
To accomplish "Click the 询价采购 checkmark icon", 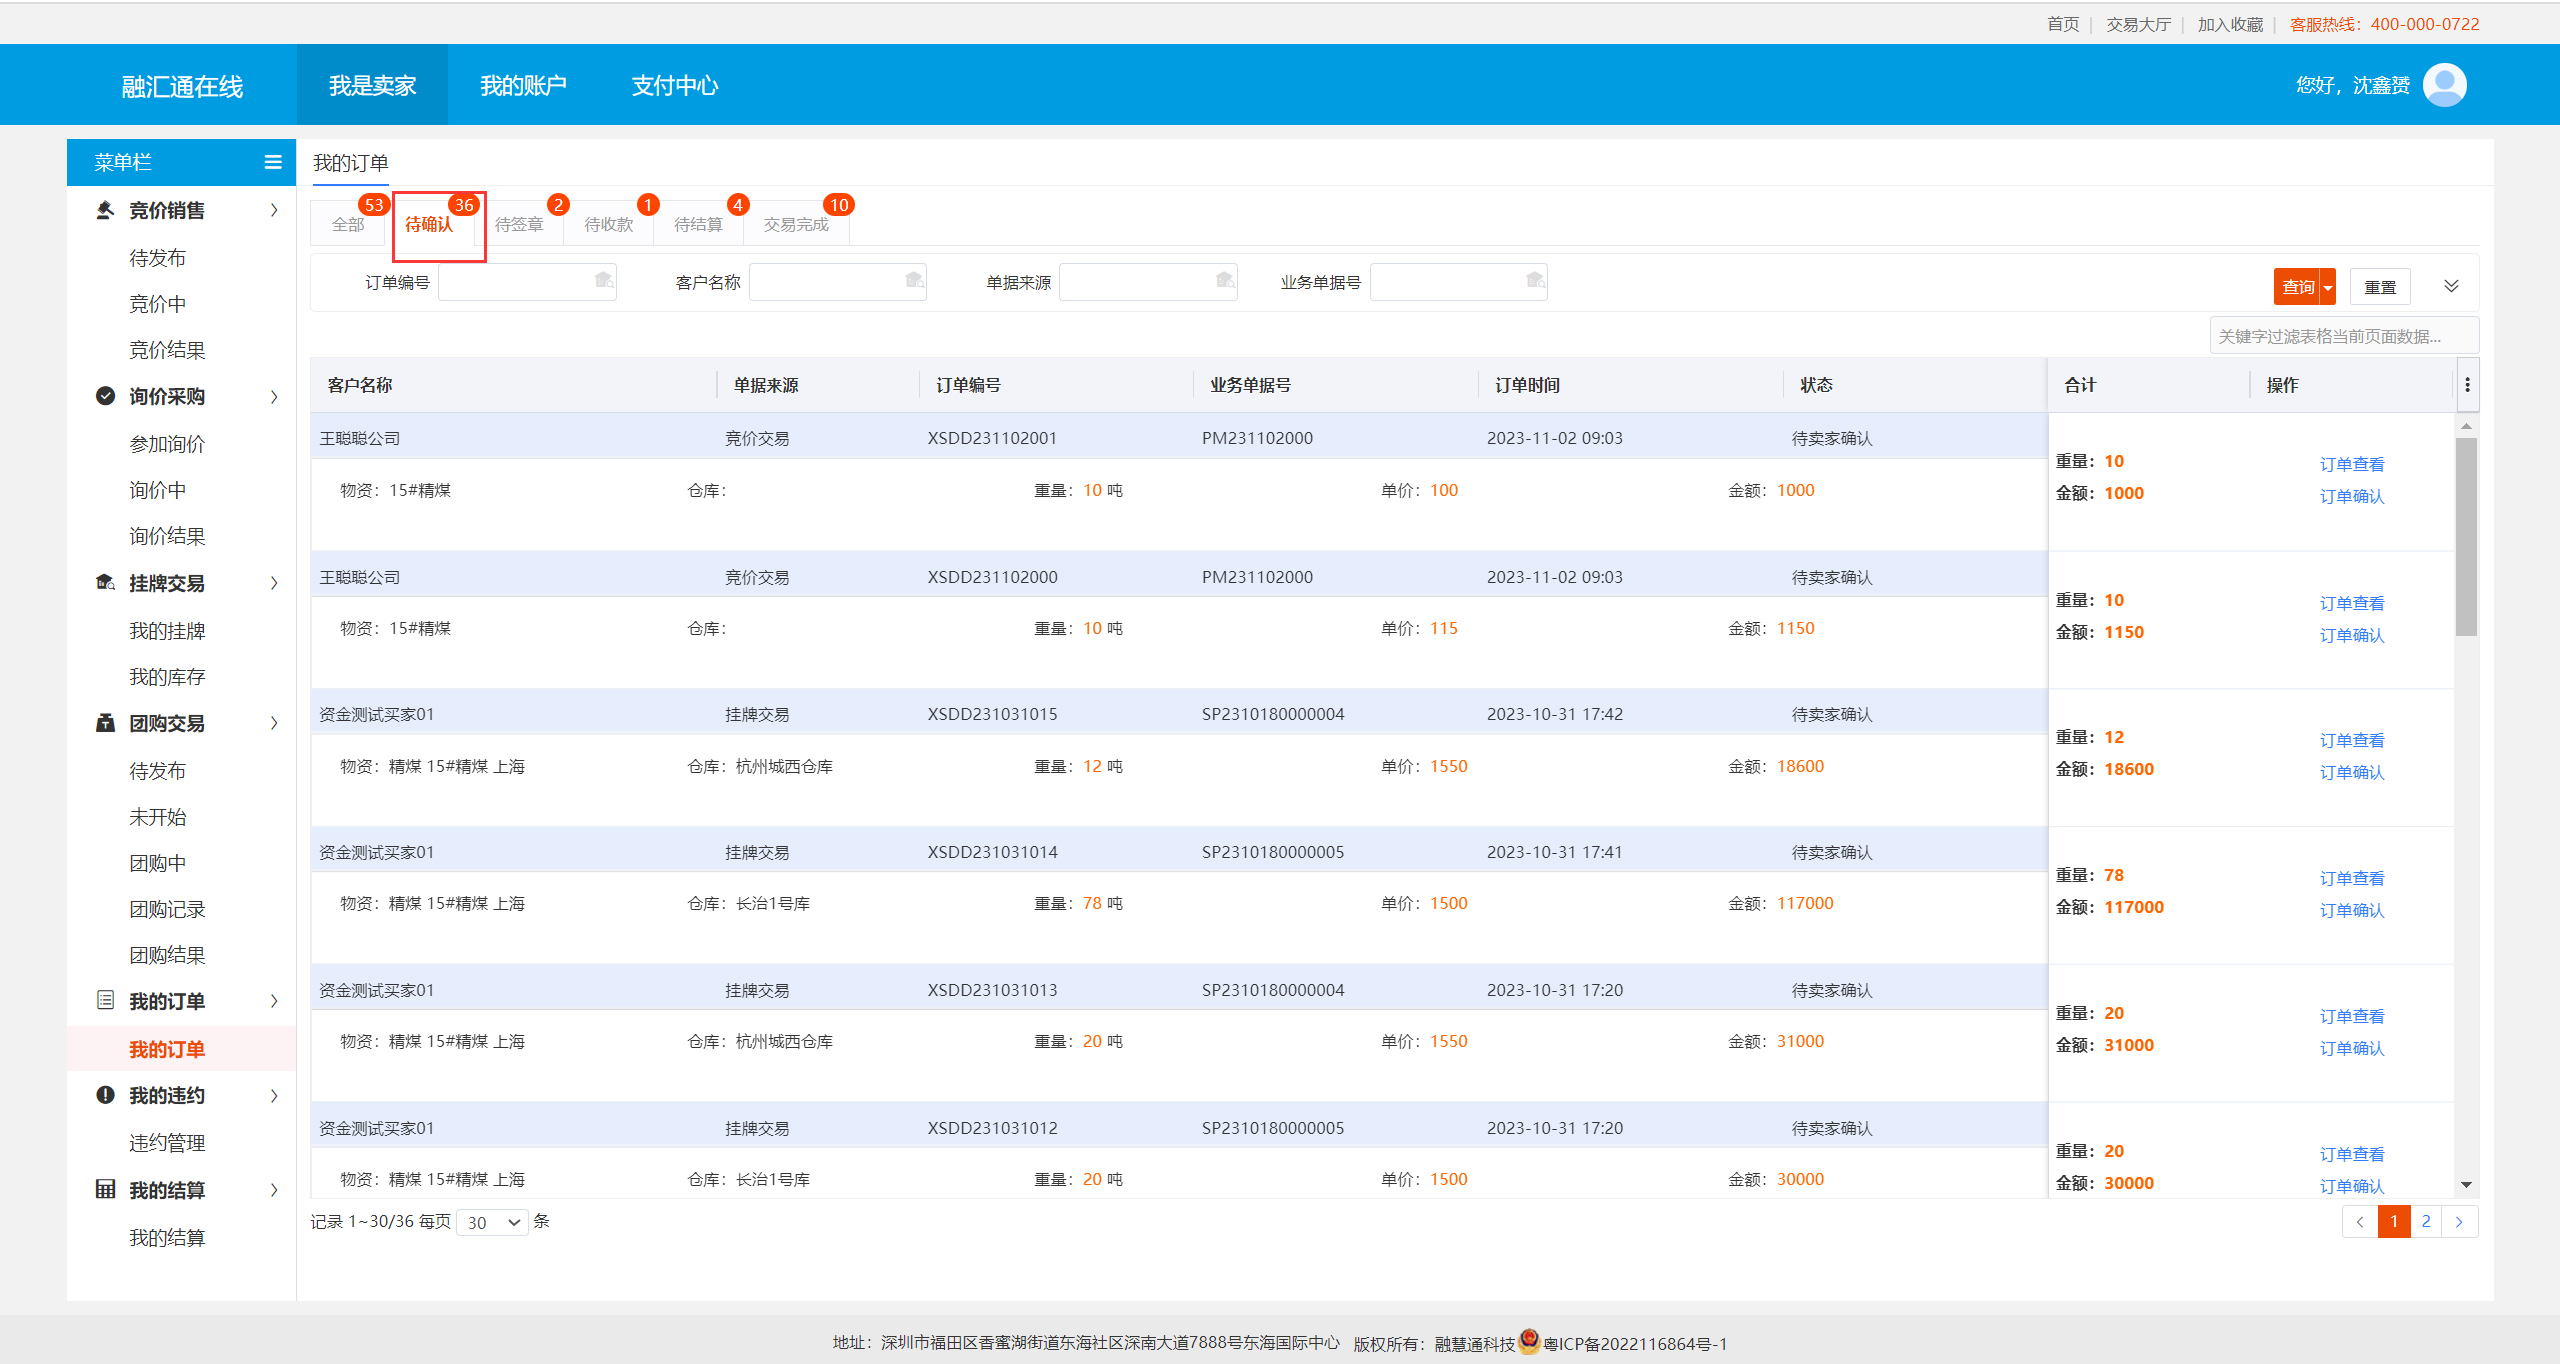I will click(105, 396).
